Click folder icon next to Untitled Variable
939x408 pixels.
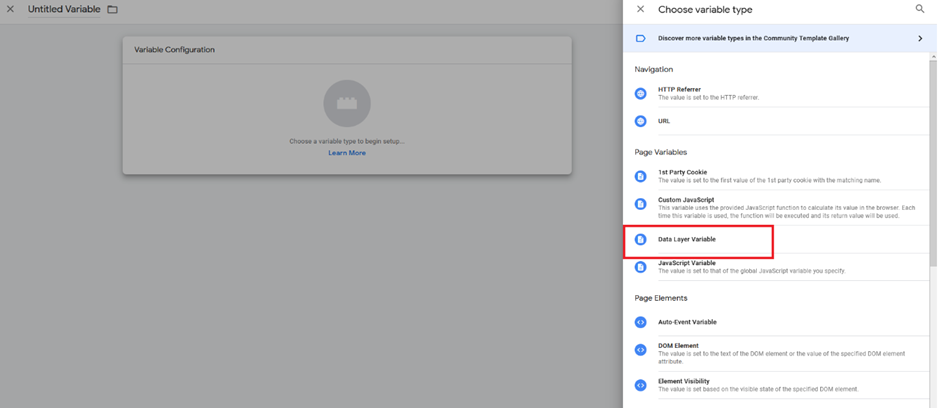tap(113, 10)
